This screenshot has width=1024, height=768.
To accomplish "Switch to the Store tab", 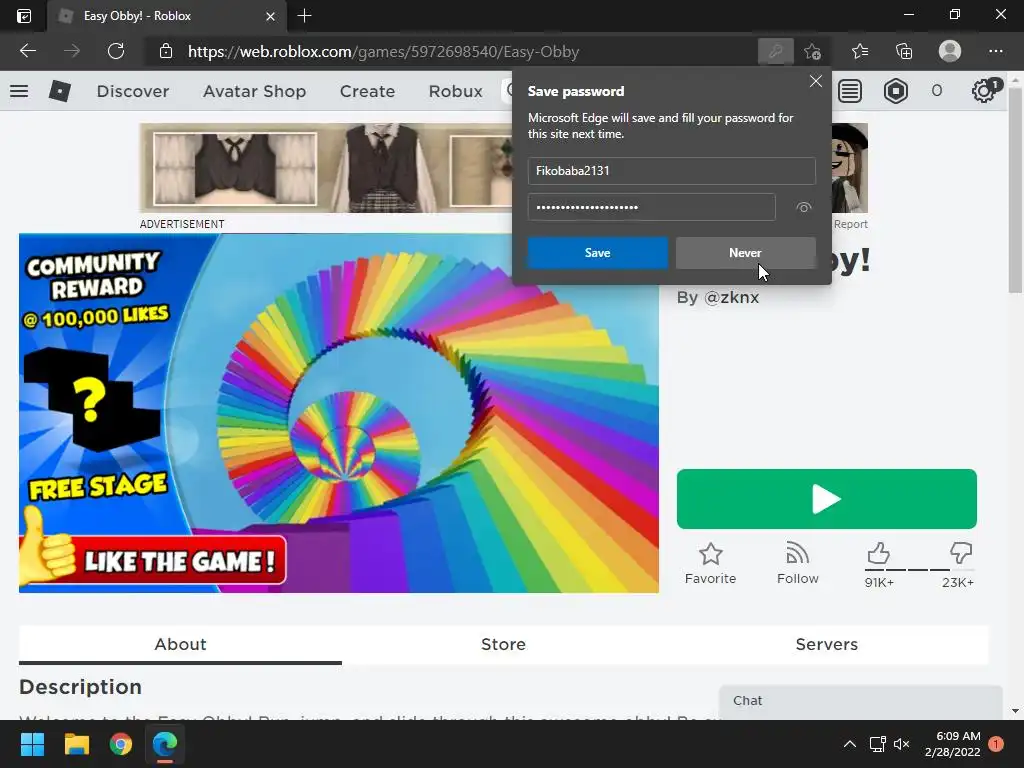I will tap(503, 645).
